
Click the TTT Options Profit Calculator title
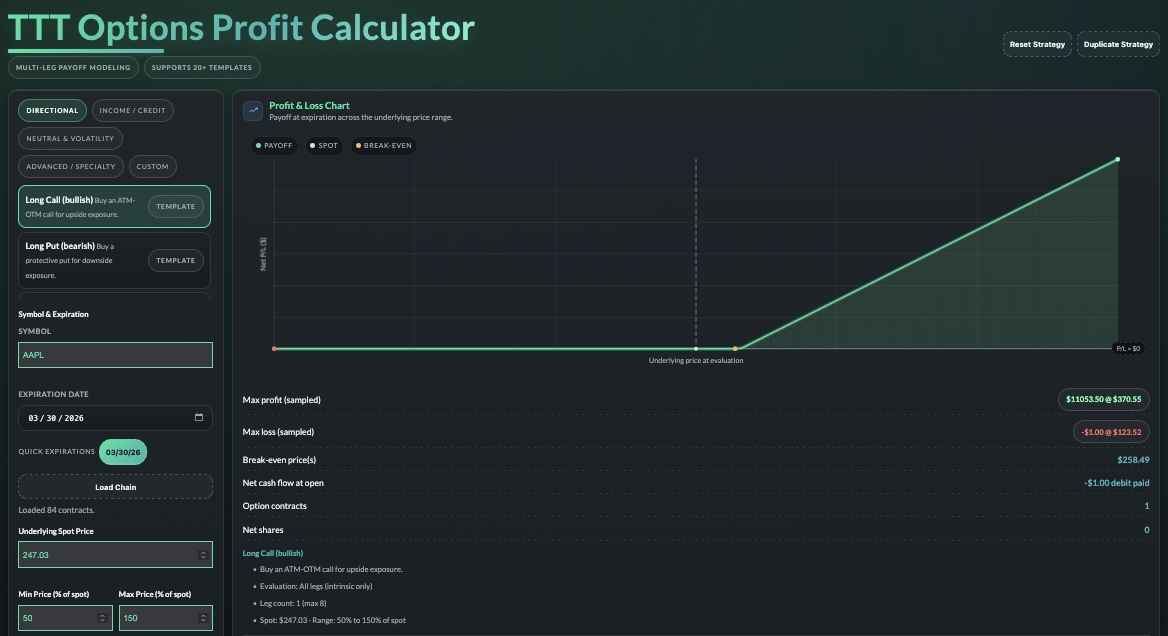click(x=241, y=28)
